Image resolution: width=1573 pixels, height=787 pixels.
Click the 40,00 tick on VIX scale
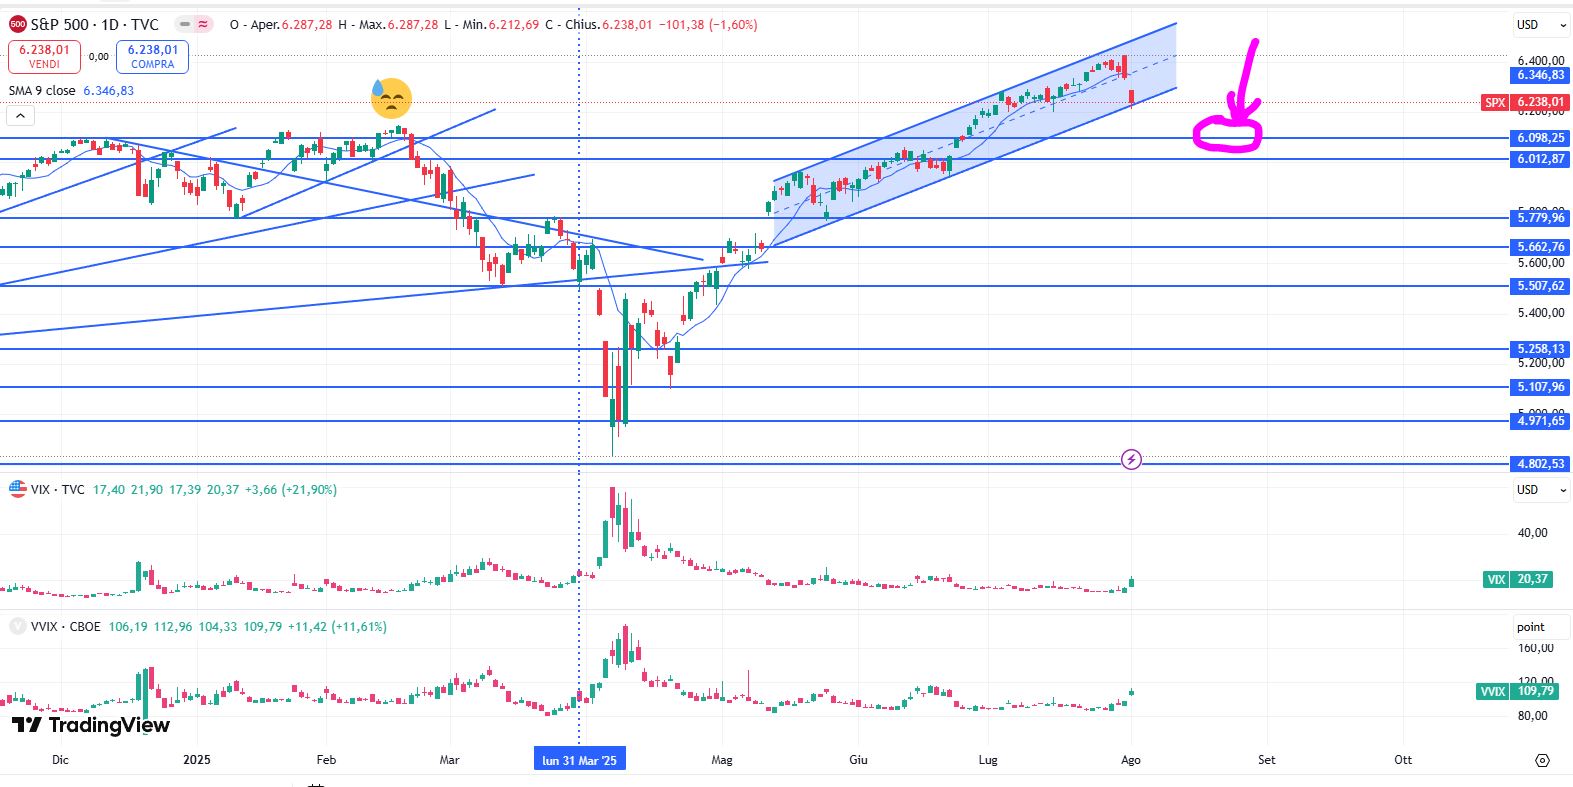click(x=1533, y=533)
